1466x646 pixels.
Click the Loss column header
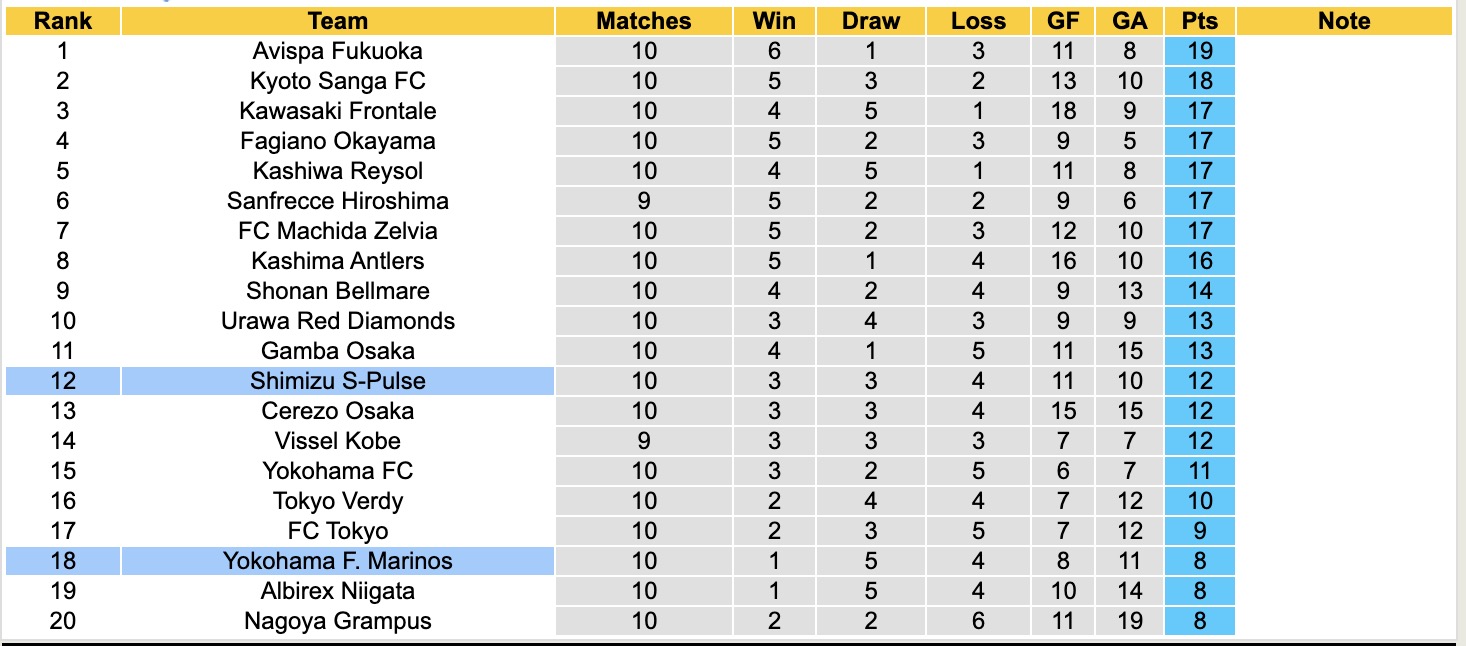(x=977, y=21)
